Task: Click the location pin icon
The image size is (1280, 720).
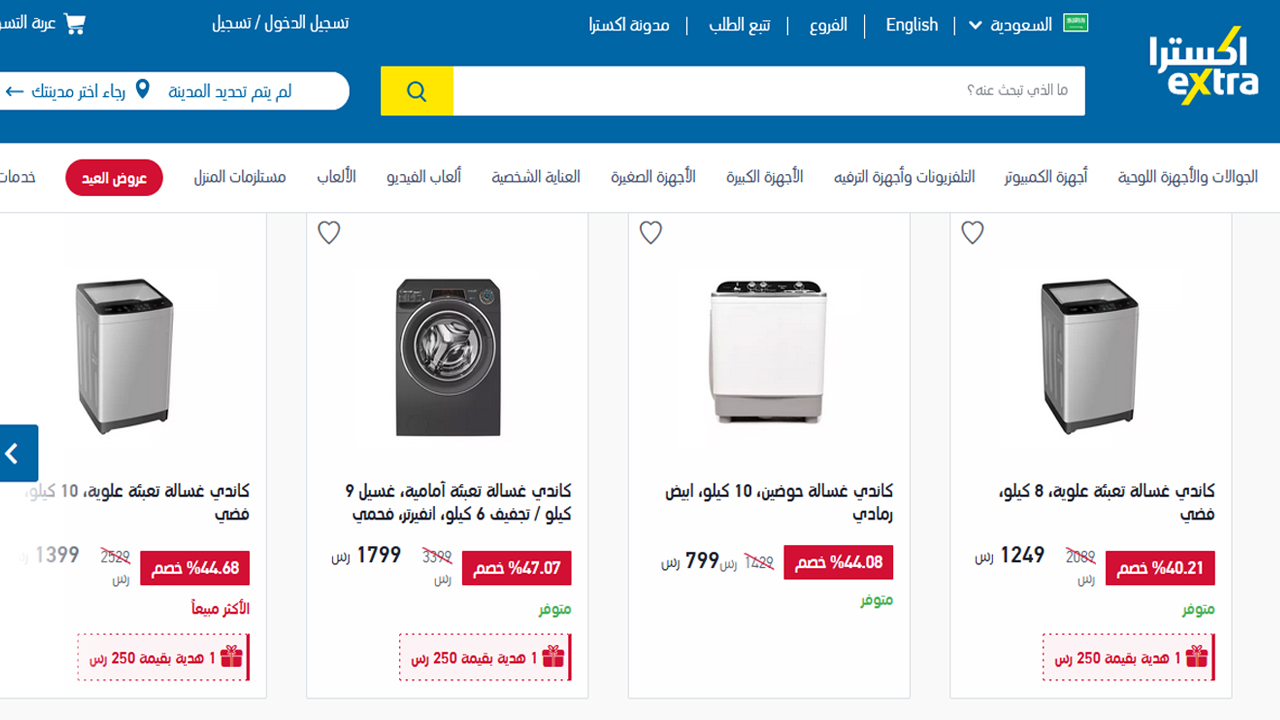Action: pyautogui.click(x=143, y=90)
